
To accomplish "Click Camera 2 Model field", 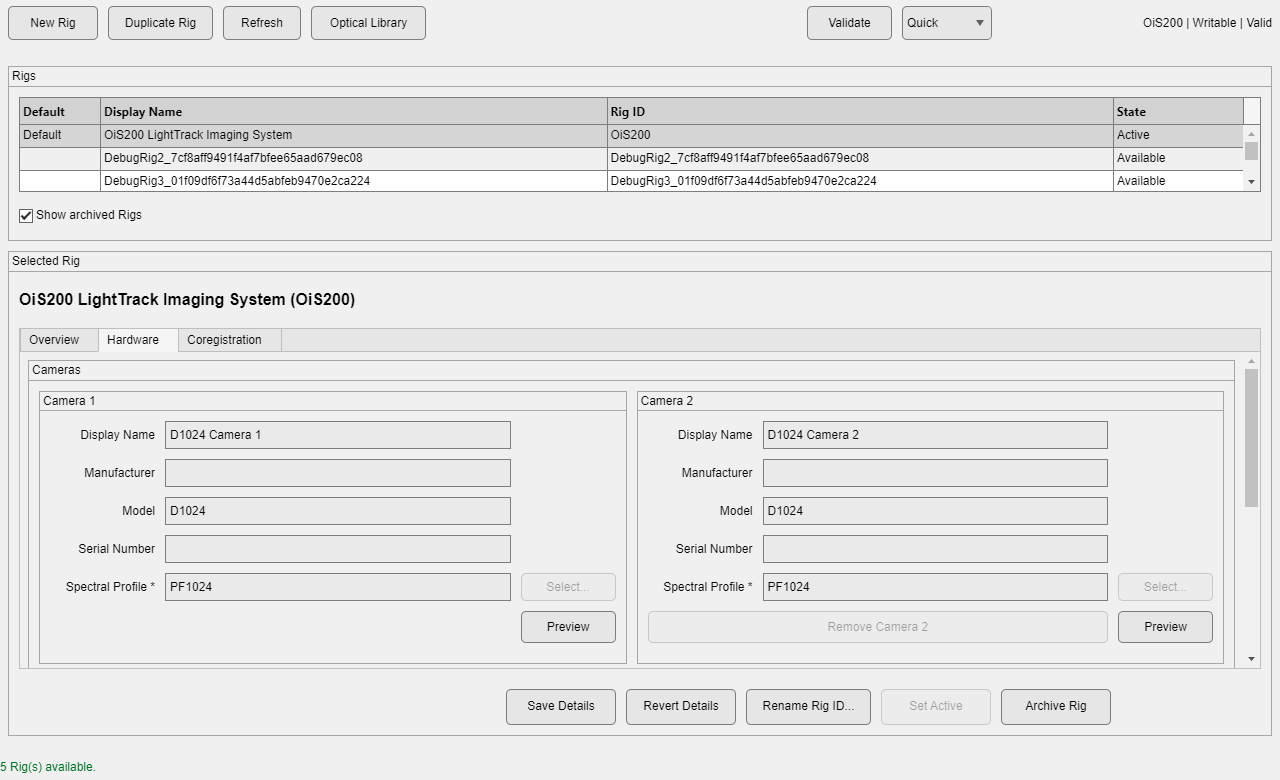I will [x=935, y=511].
